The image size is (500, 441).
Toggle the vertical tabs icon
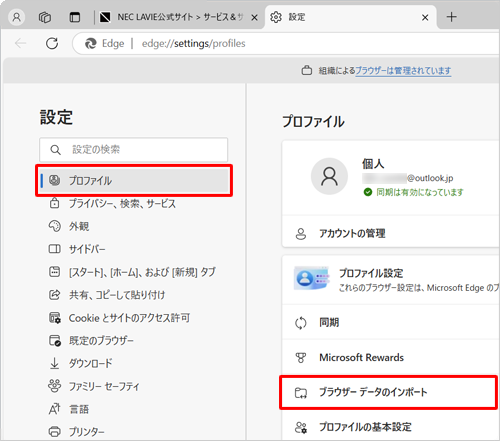(75, 17)
